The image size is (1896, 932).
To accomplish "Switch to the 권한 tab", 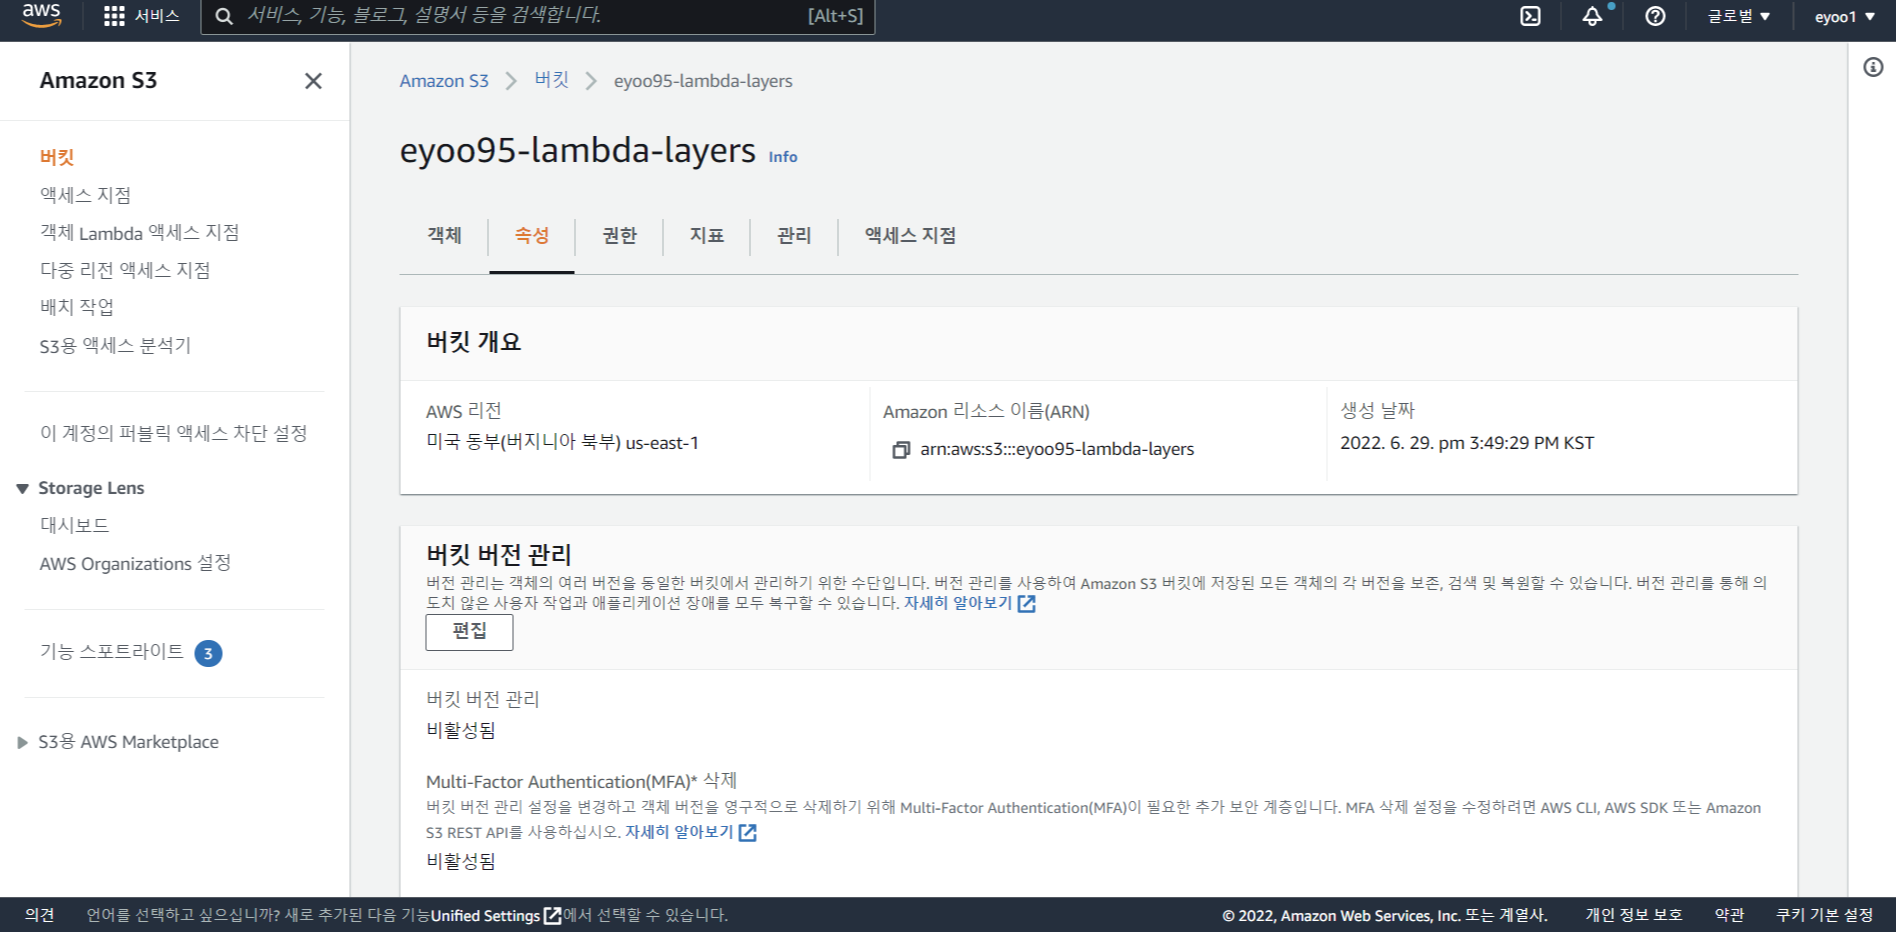I will [x=619, y=235].
